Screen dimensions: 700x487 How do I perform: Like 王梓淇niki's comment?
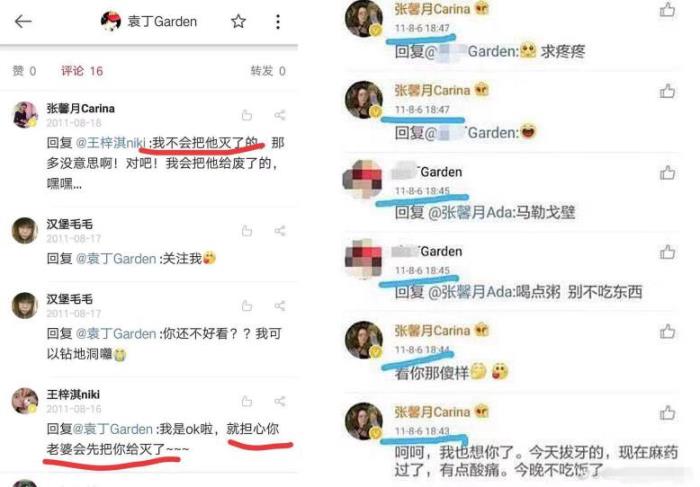point(246,401)
